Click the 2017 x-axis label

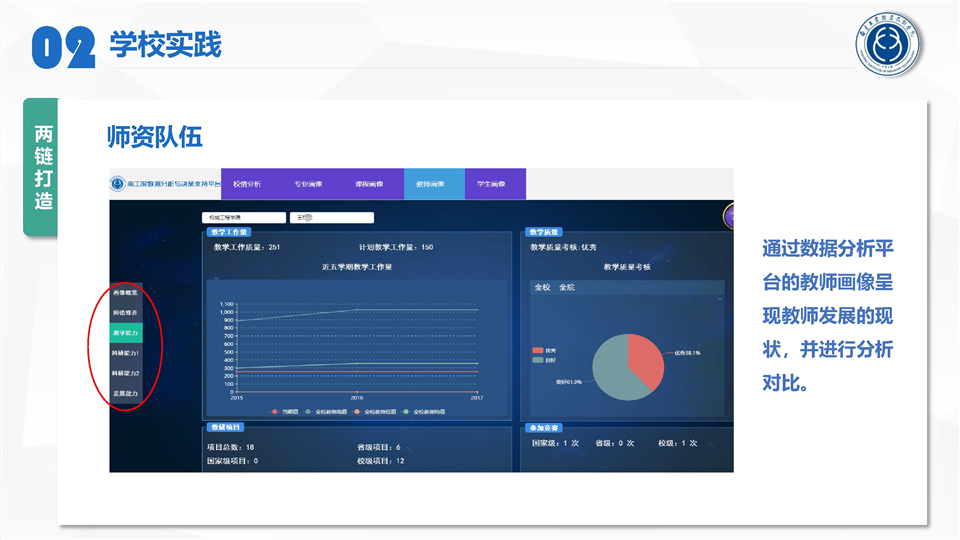click(477, 398)
